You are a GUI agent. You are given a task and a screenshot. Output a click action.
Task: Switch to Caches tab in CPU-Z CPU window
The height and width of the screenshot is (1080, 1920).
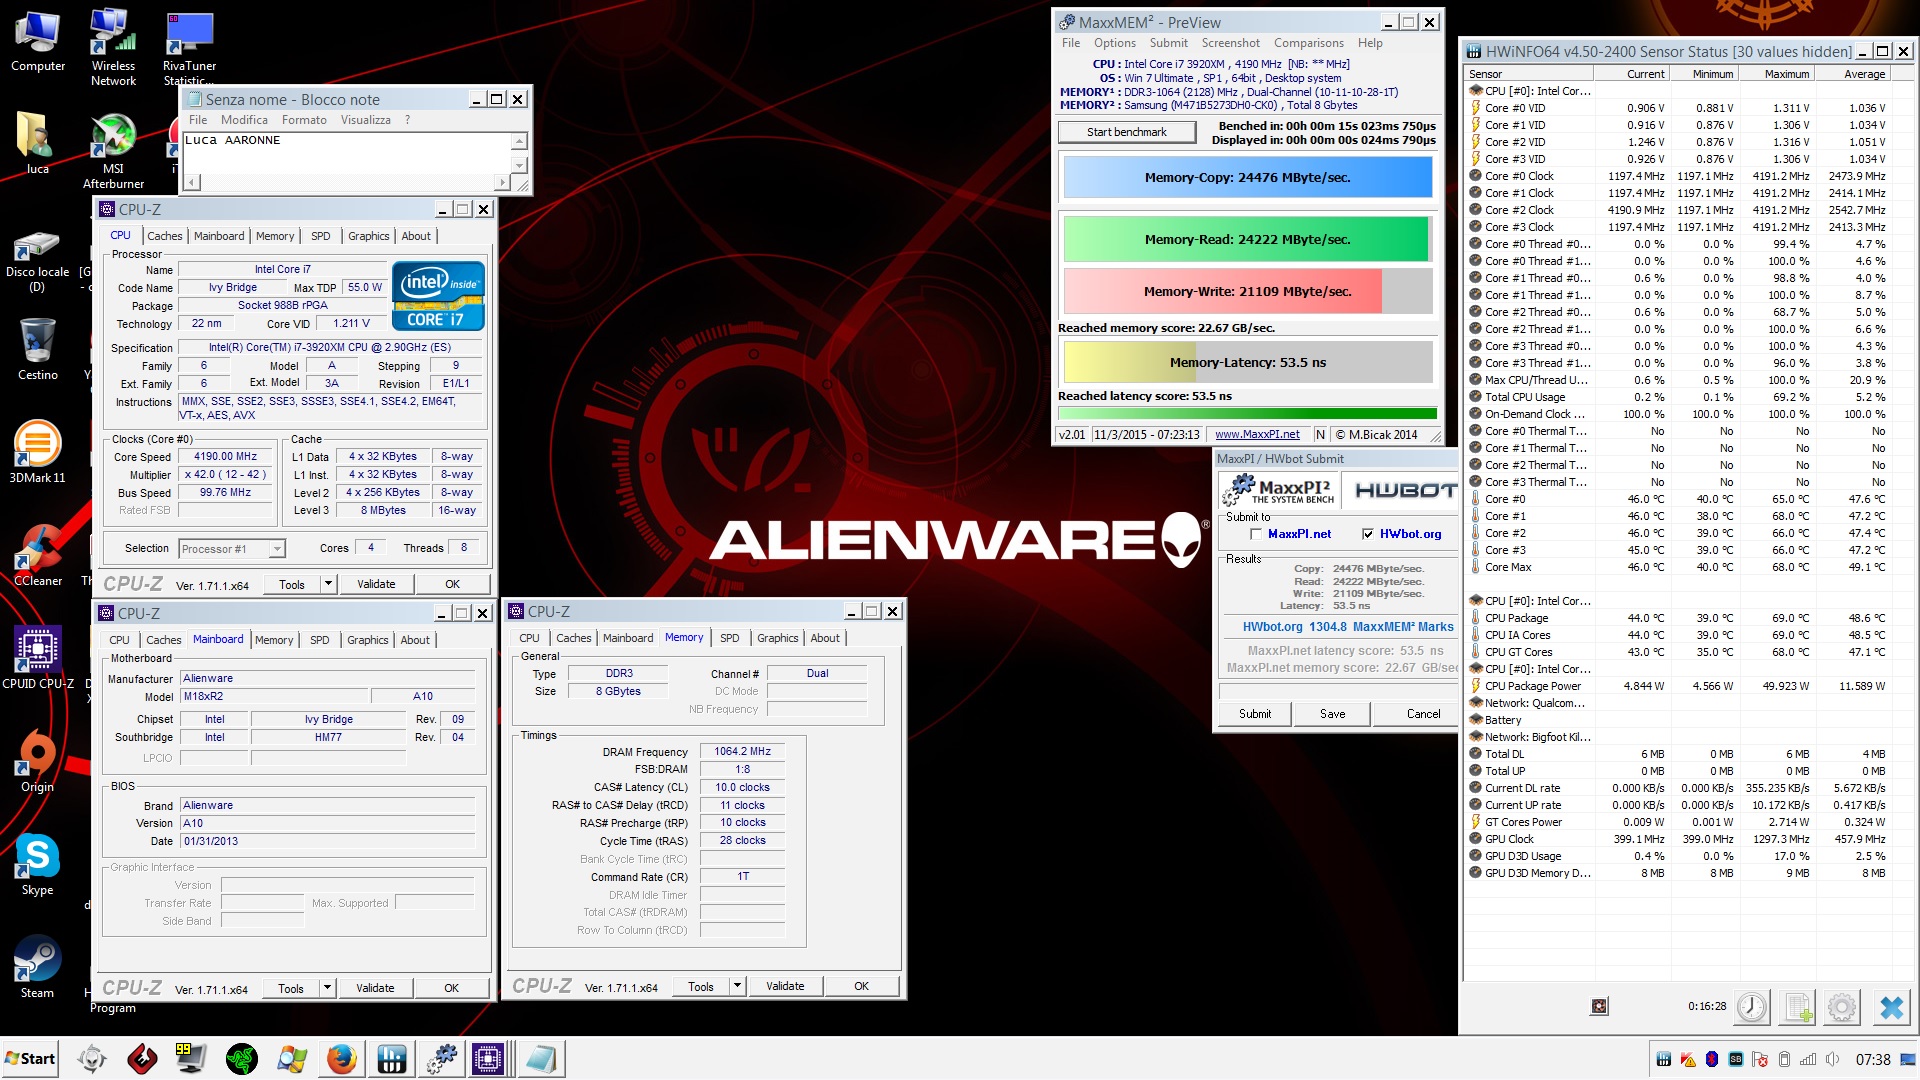pos(165,236)
